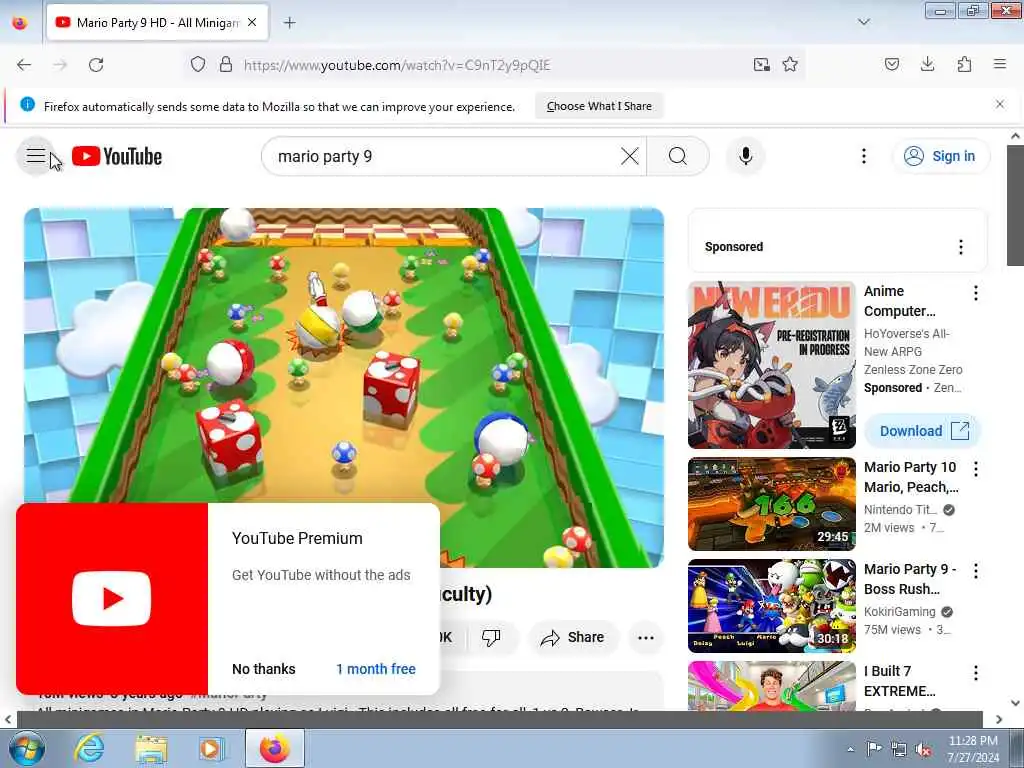The width and height of the screenshot is (1024, 768).
Task: Open Firefox downloads panel
Action: pyautogui.click(x=927, y=65)
